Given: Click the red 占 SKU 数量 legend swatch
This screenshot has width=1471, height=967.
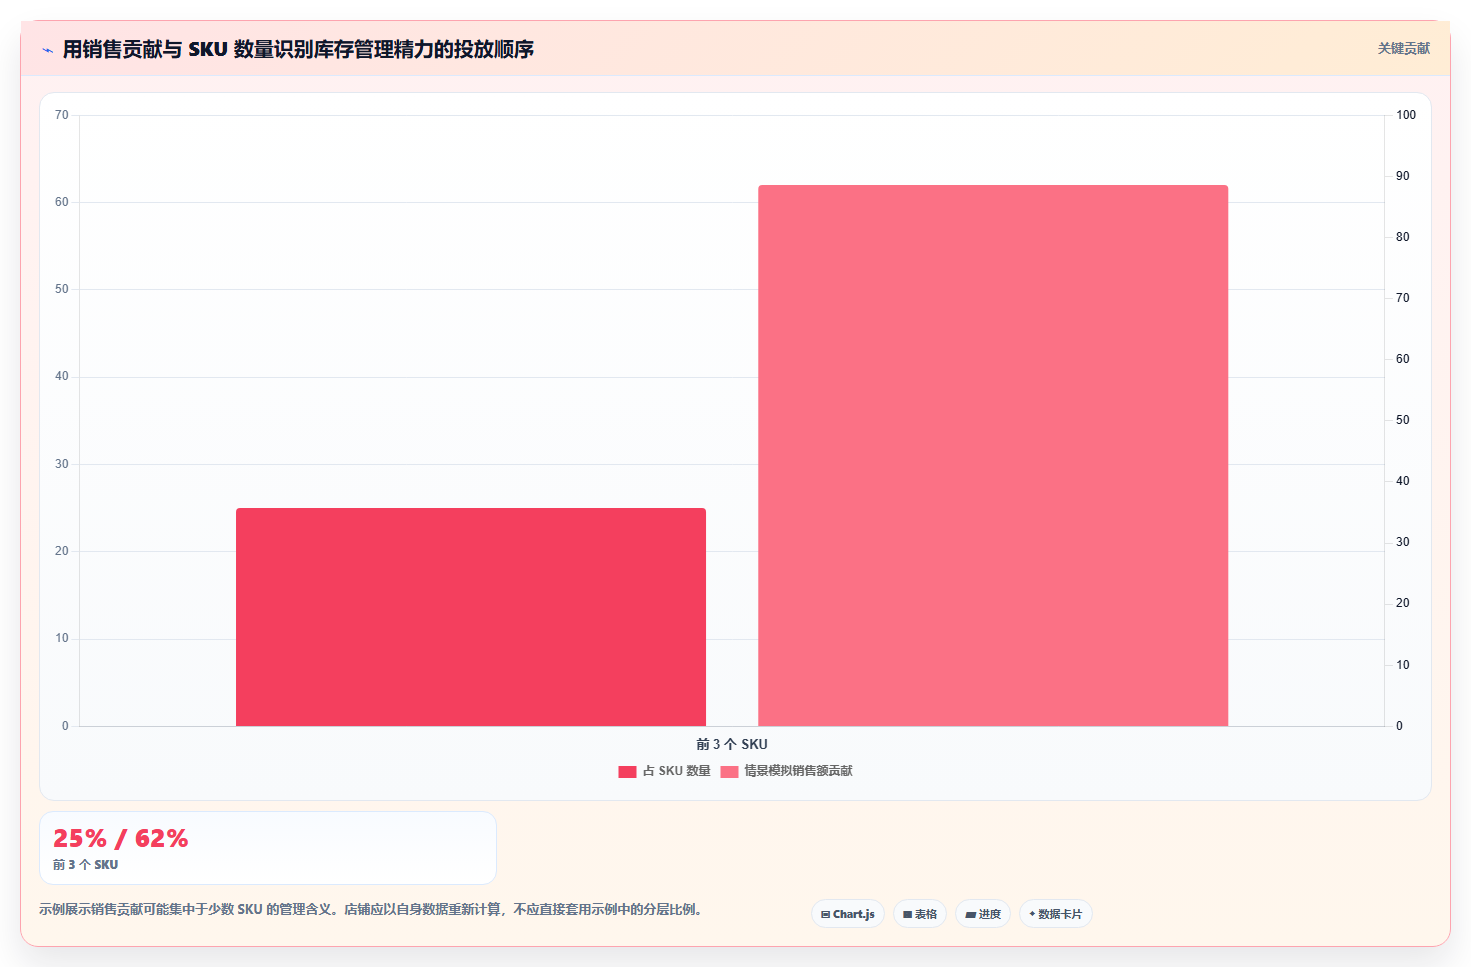Looking at the screenshot, I should 627,771.
